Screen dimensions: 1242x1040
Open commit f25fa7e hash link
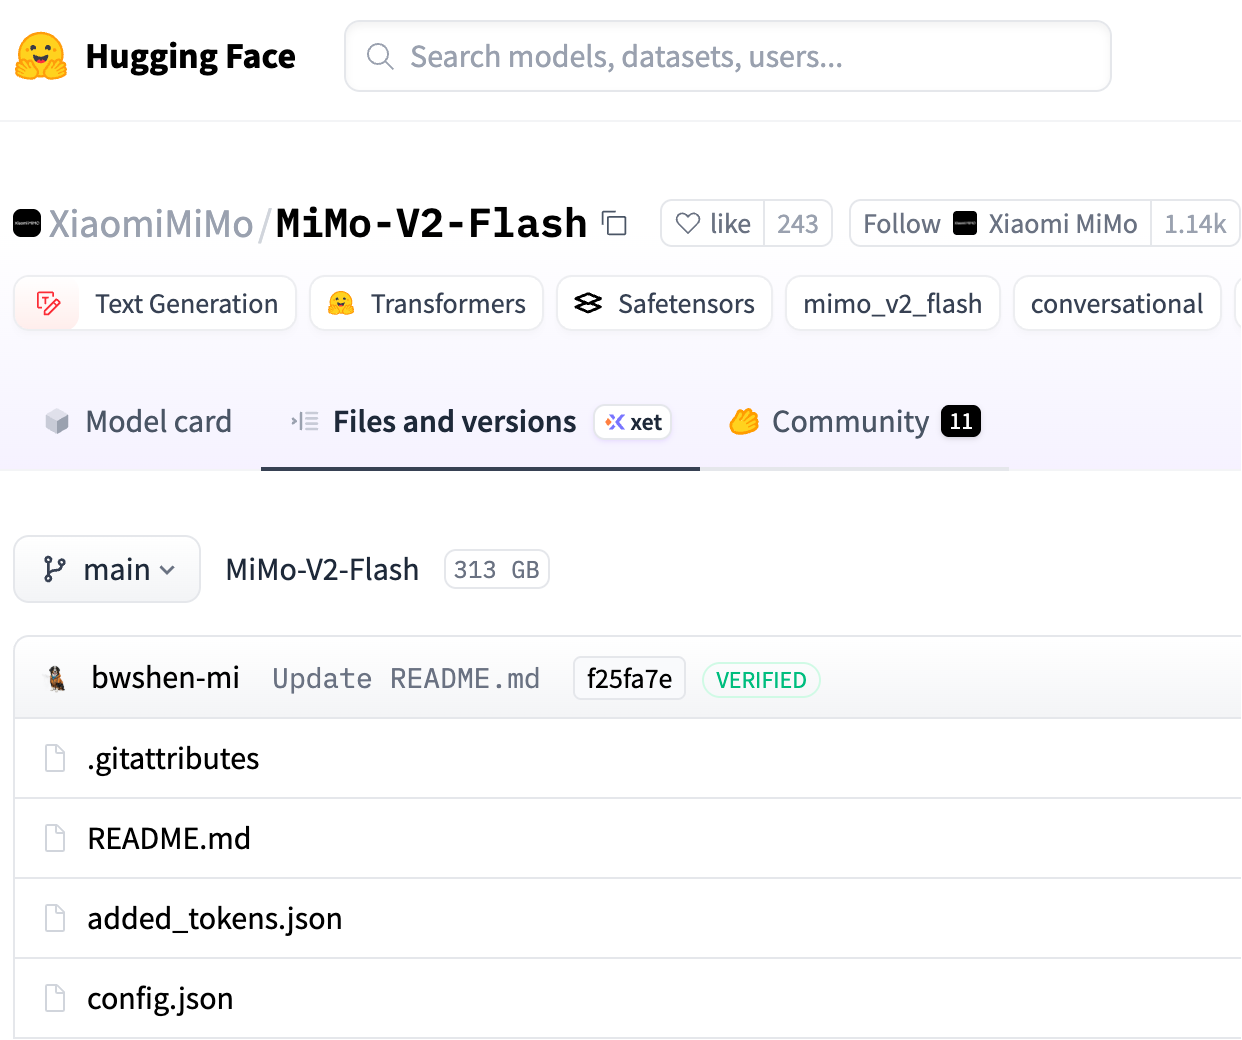(629, 679)
